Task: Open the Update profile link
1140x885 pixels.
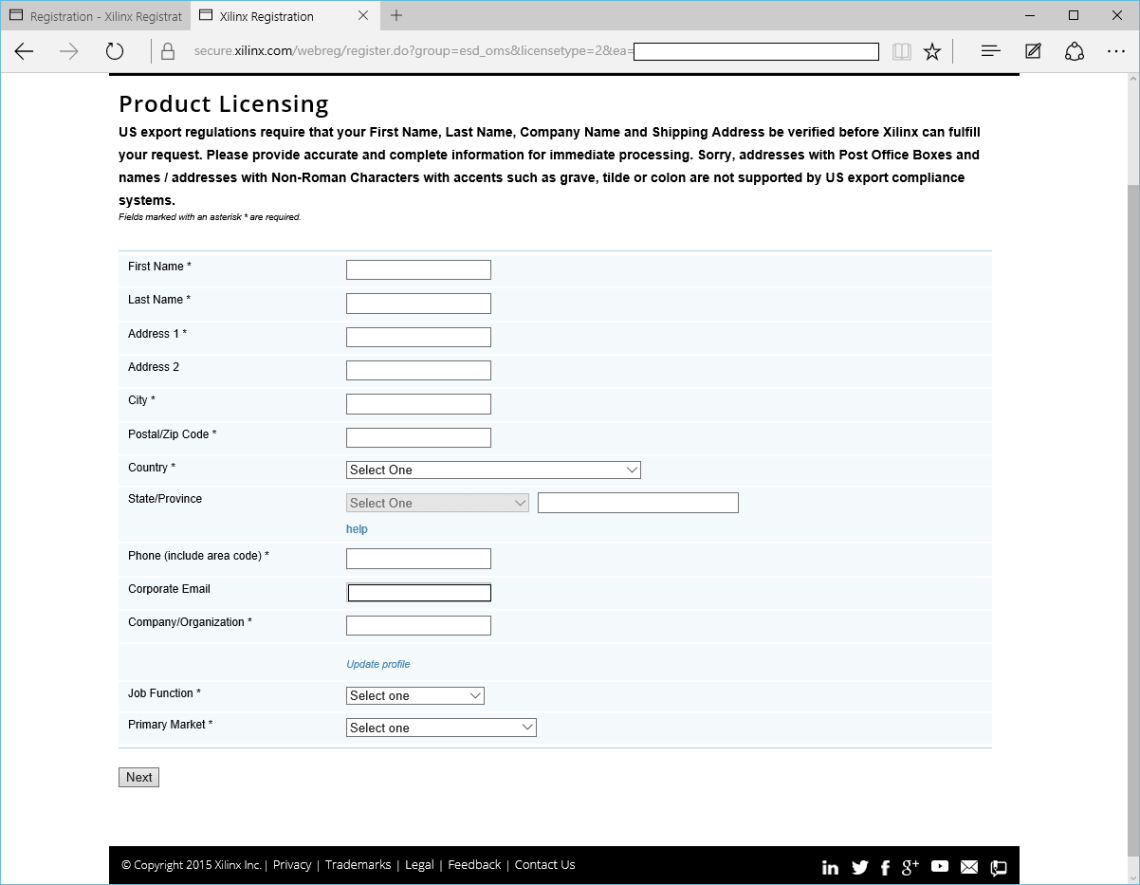Action: click(x=378, y=663)
